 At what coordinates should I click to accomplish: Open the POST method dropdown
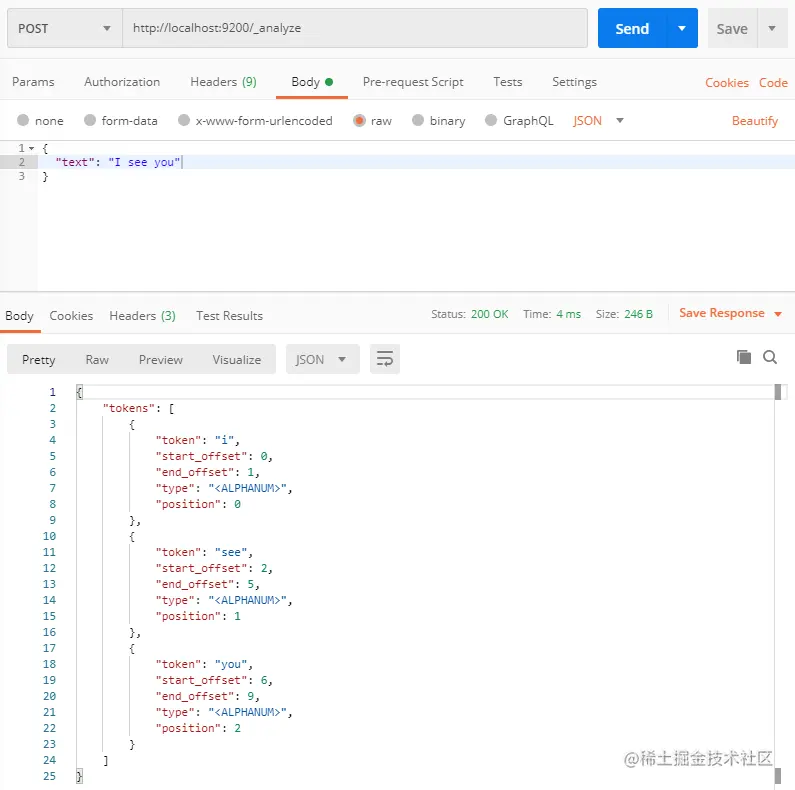coord(64,28)
